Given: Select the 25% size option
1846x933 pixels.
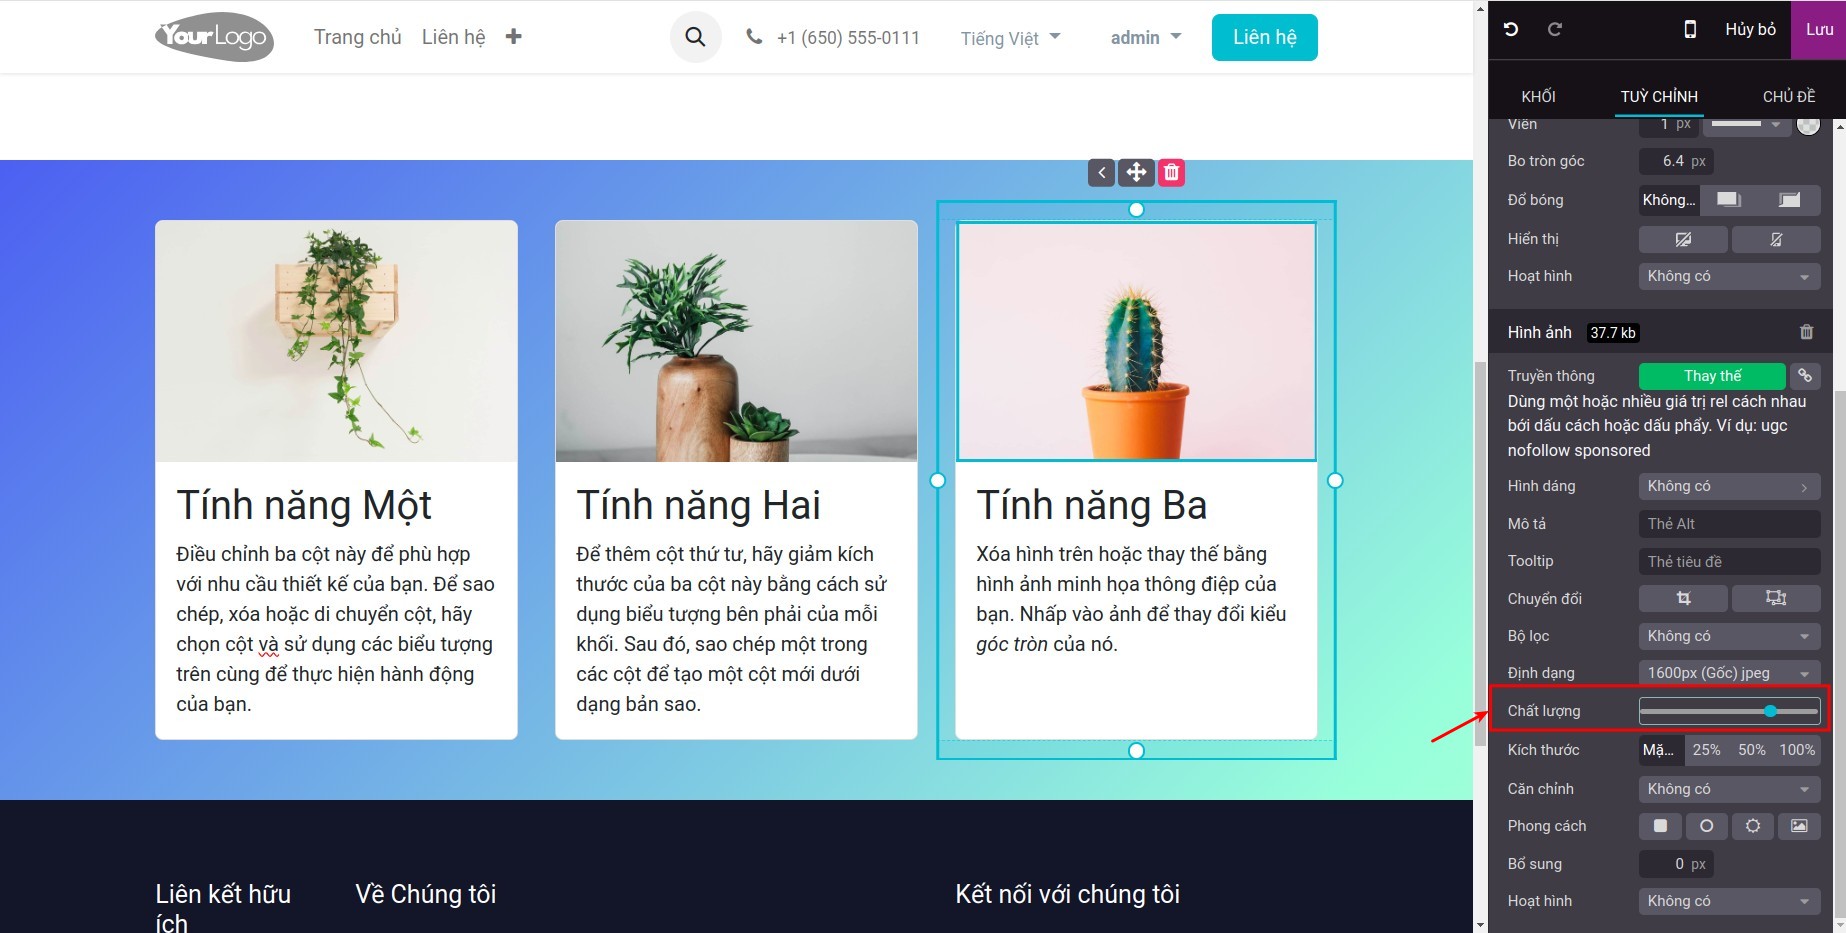Looking at the screenshot, I should (x=1706, y=750).
